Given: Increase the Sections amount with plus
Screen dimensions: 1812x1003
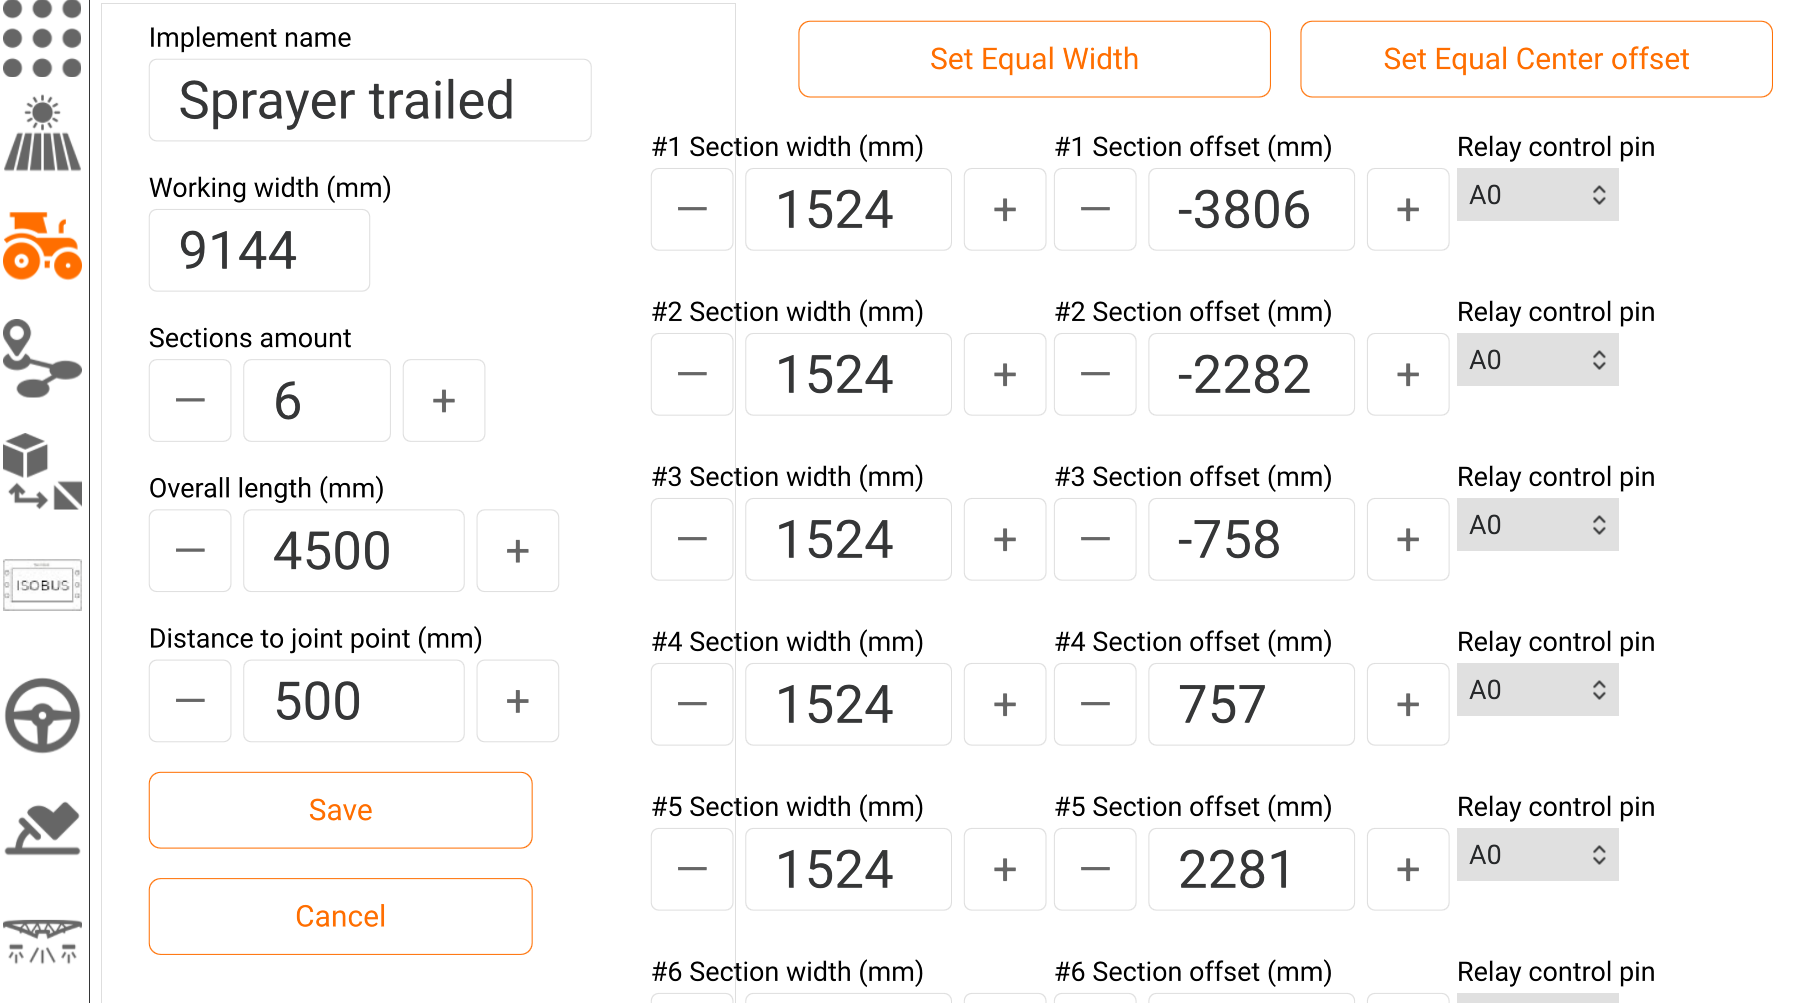Looking at the screenshot, I should click(x=444, y=401).
